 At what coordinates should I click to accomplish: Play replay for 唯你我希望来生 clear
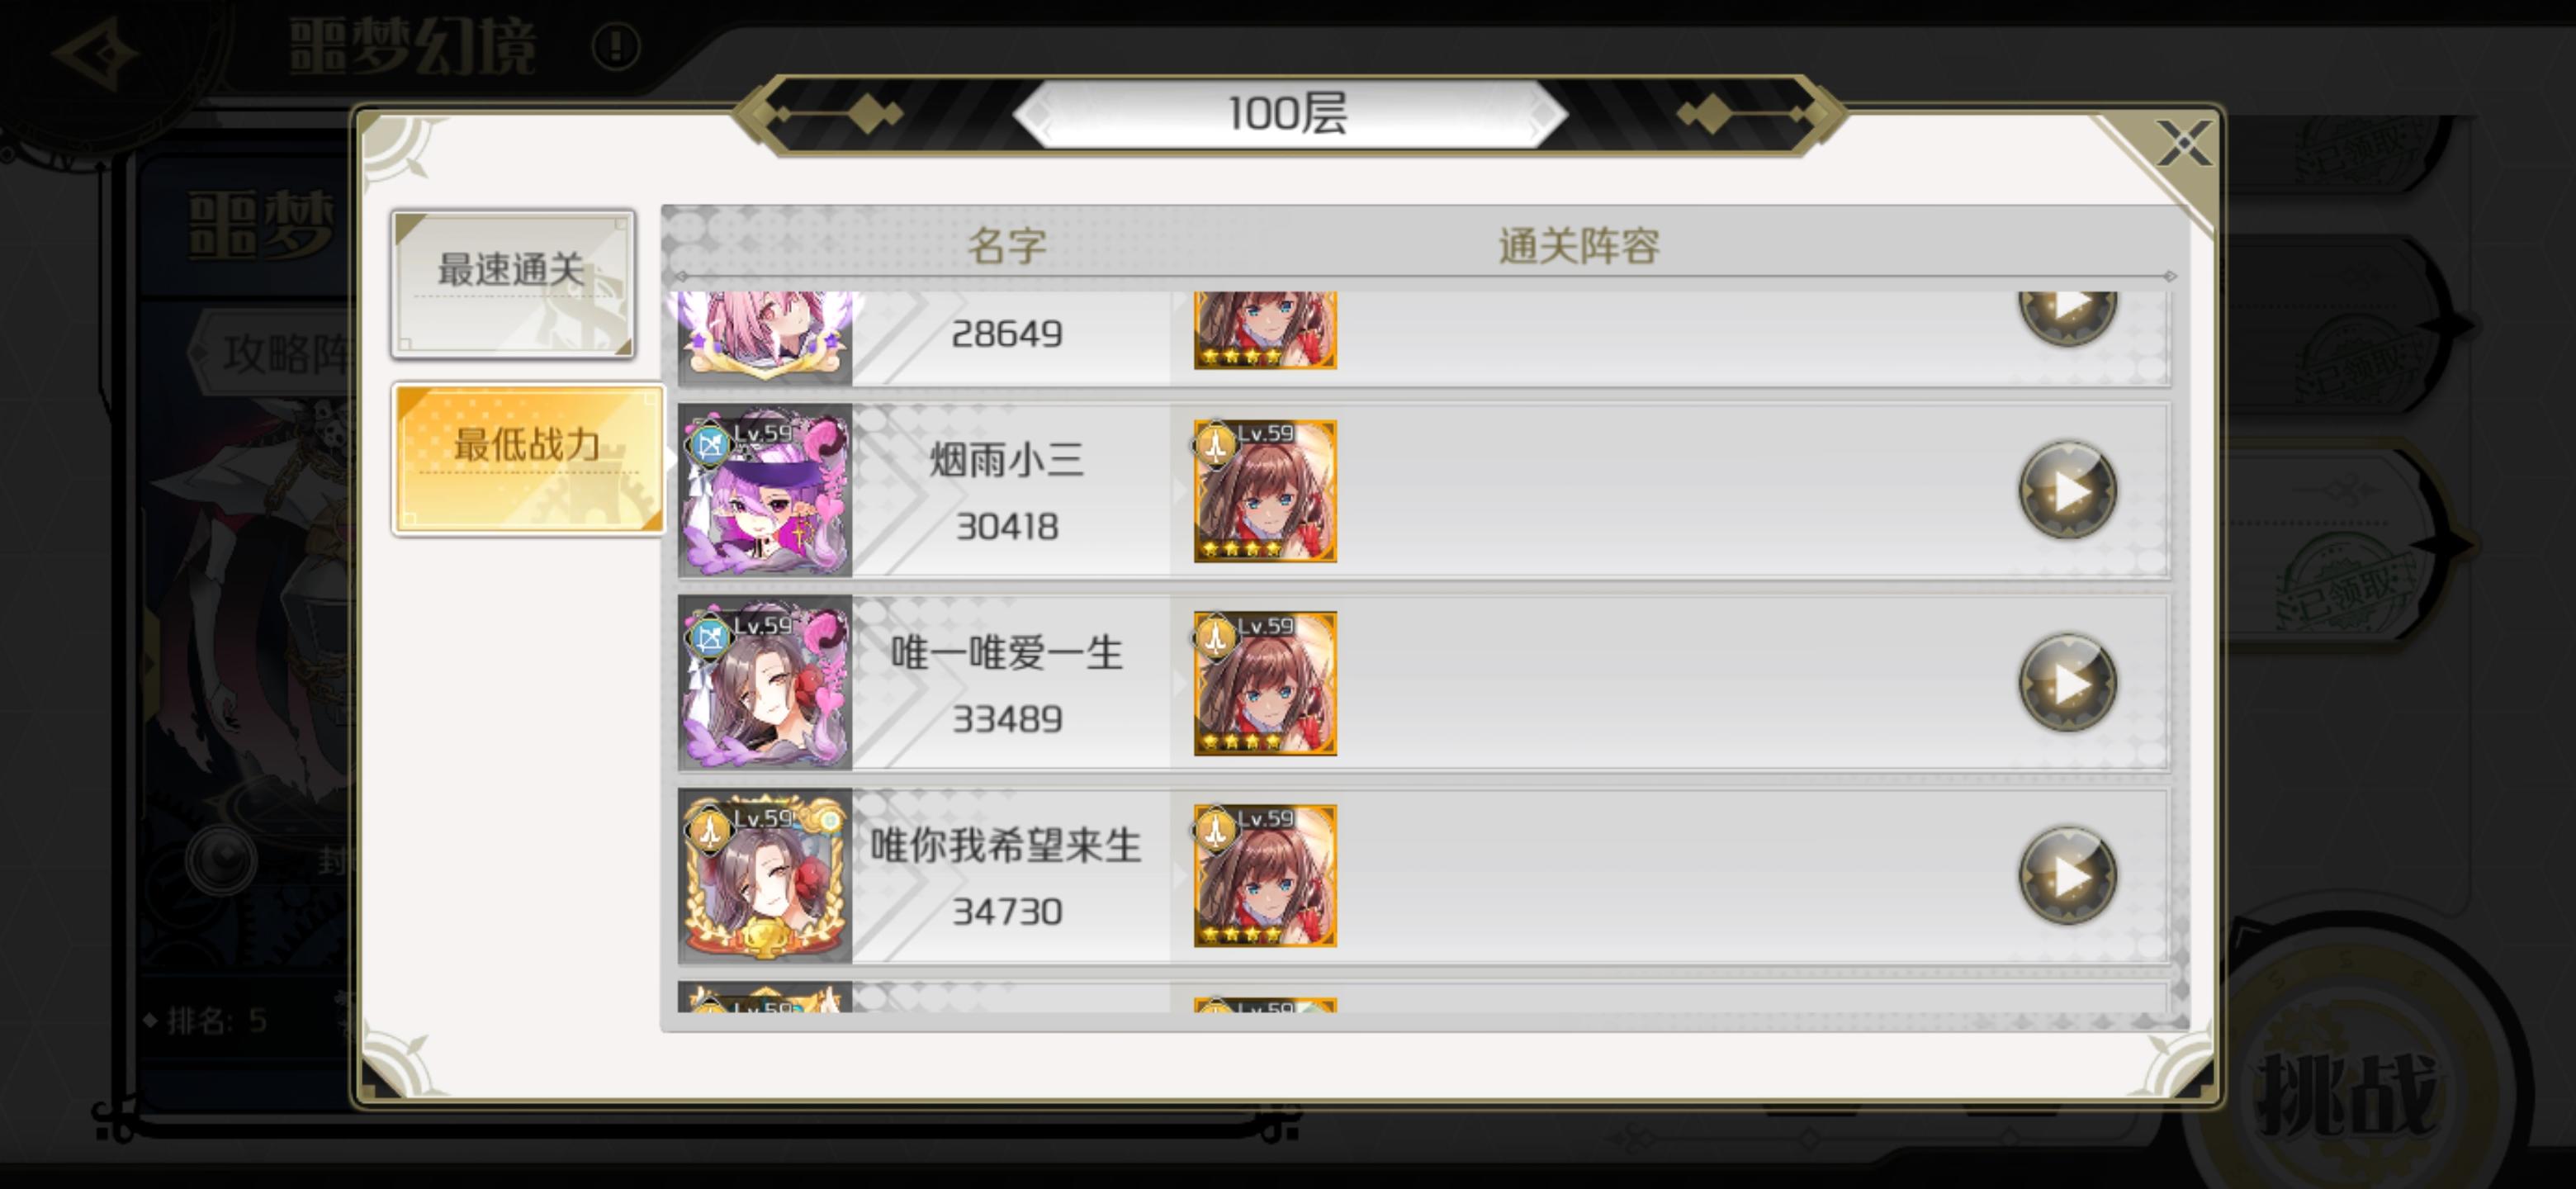tap(2067, 876)
